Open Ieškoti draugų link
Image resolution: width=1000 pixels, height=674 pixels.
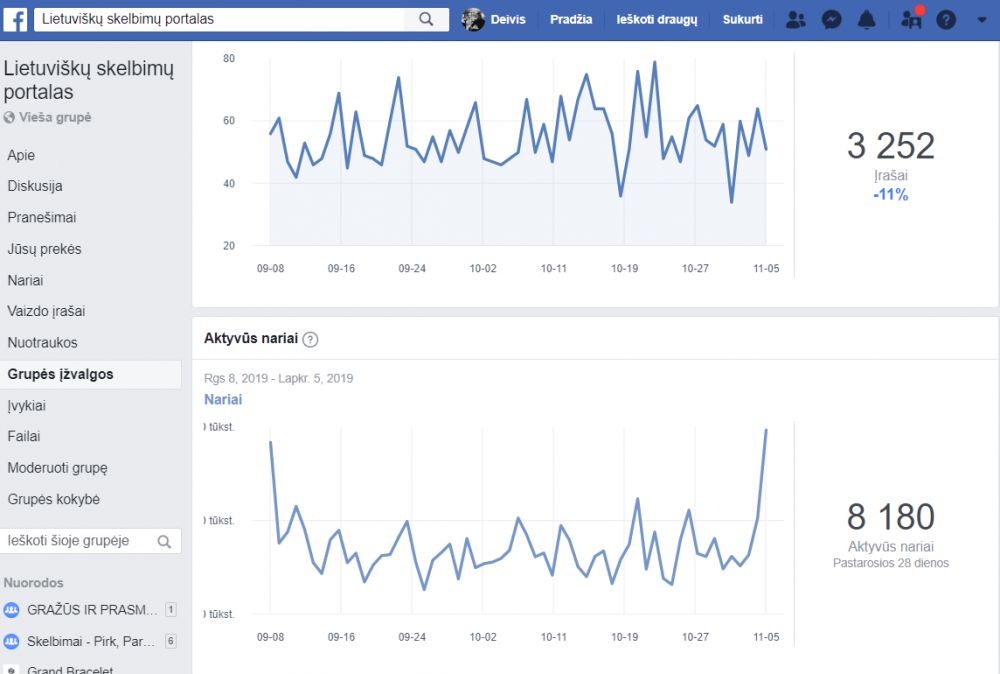point(656,20)
